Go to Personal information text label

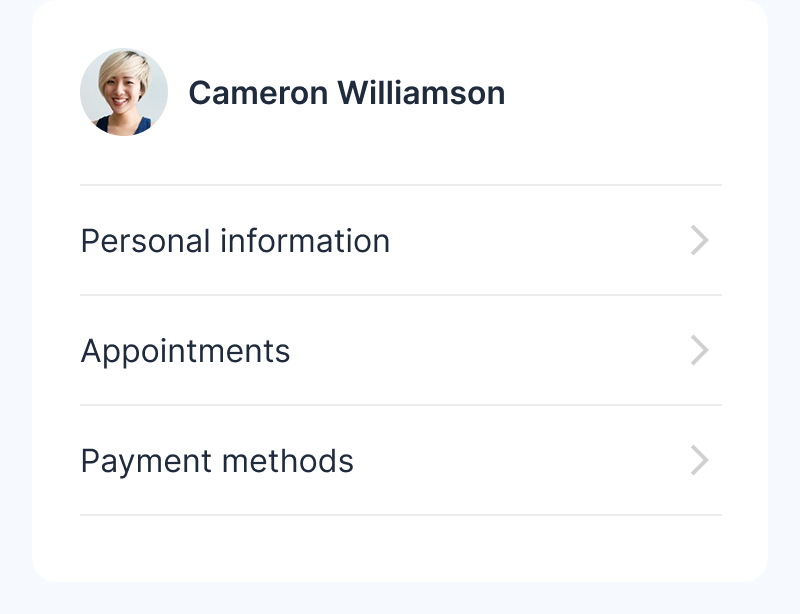235,241
